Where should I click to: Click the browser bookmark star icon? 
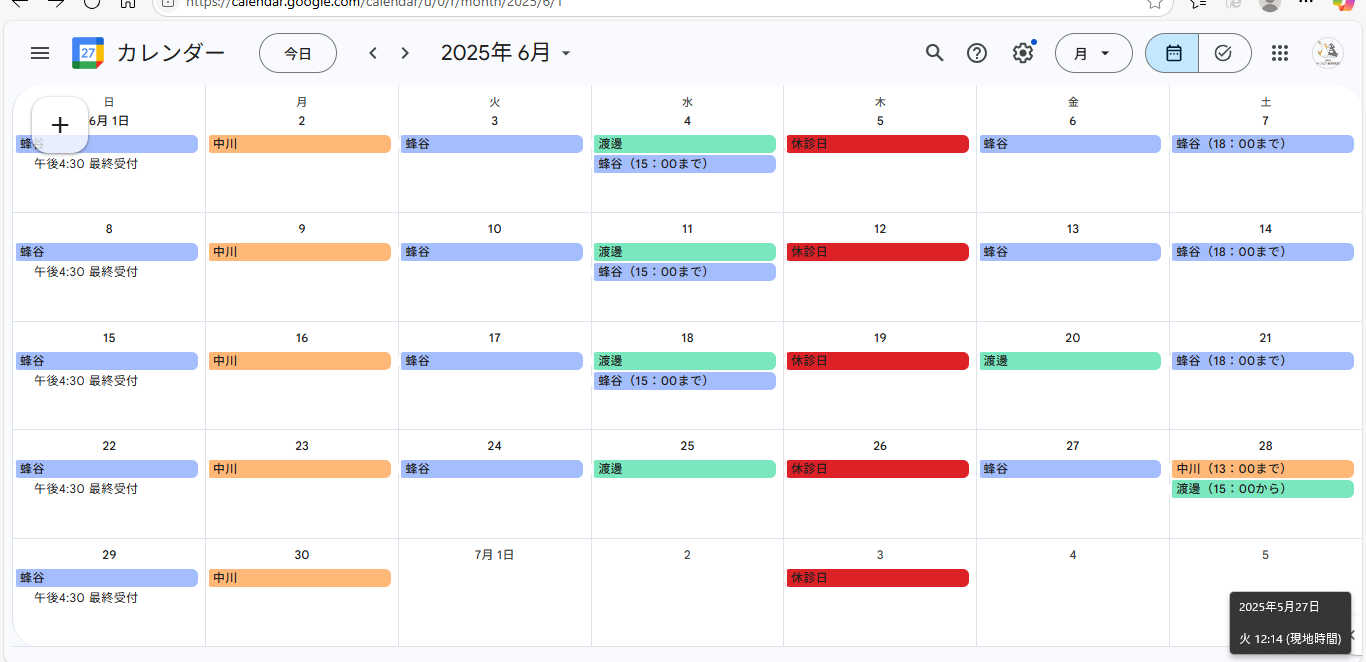(1155, 3)
